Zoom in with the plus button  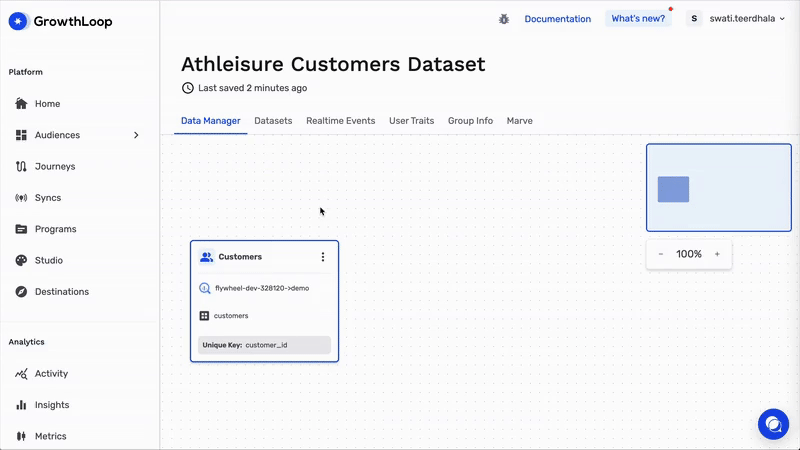click(717, 254)
